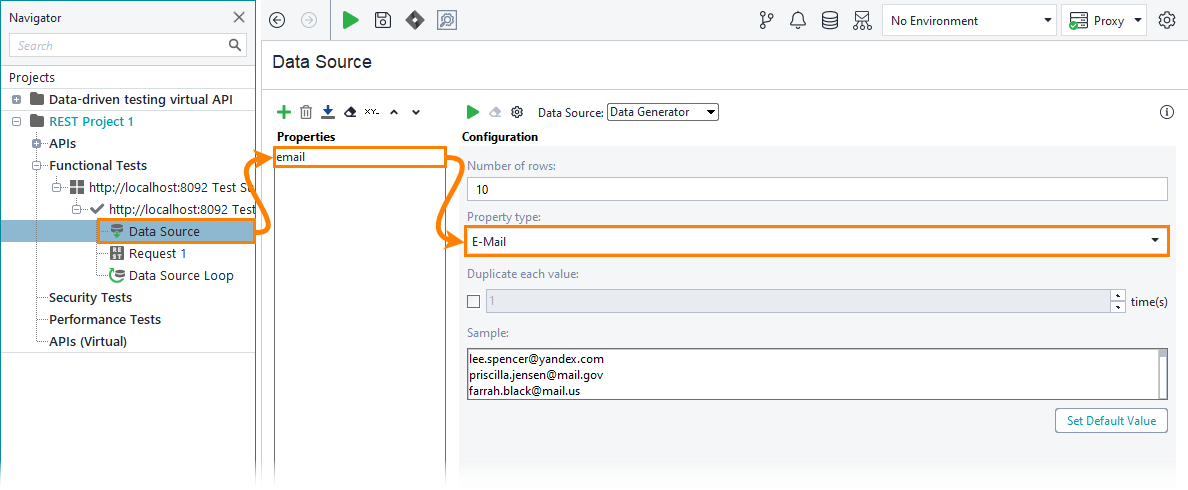Screen dimensions: 1188x490
Task: Click the network topology icon in top toolbar
Action: point(861,20)
